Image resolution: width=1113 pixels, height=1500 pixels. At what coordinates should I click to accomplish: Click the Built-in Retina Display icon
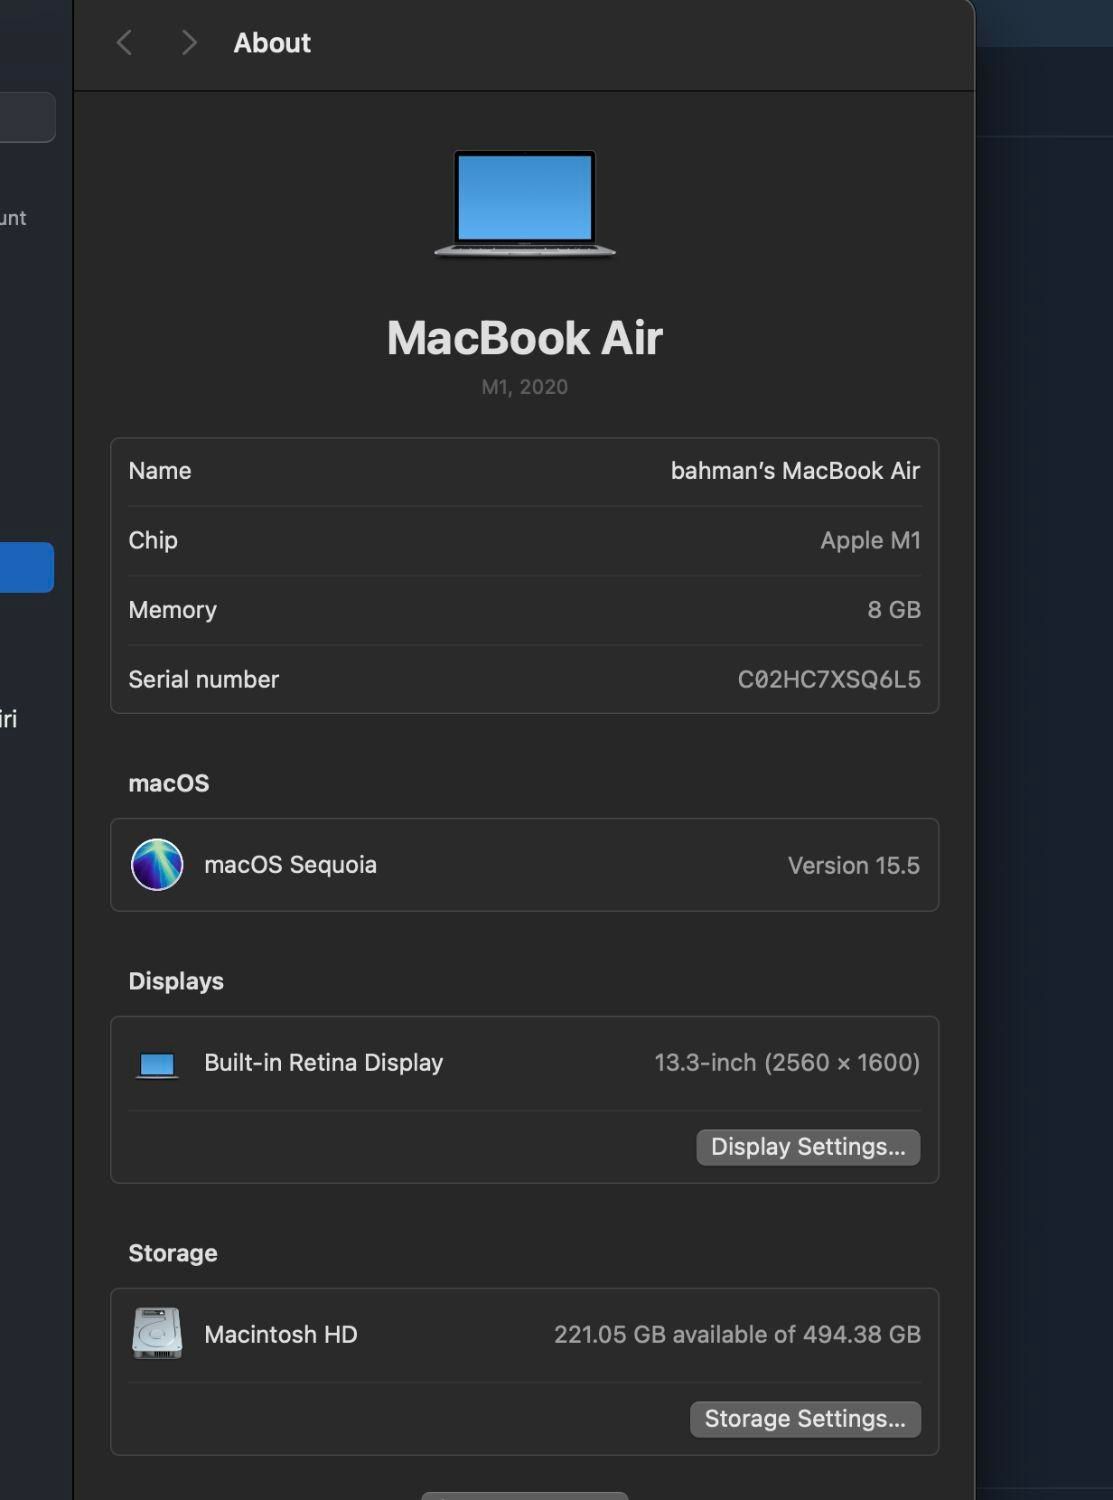pos(157,1065)
